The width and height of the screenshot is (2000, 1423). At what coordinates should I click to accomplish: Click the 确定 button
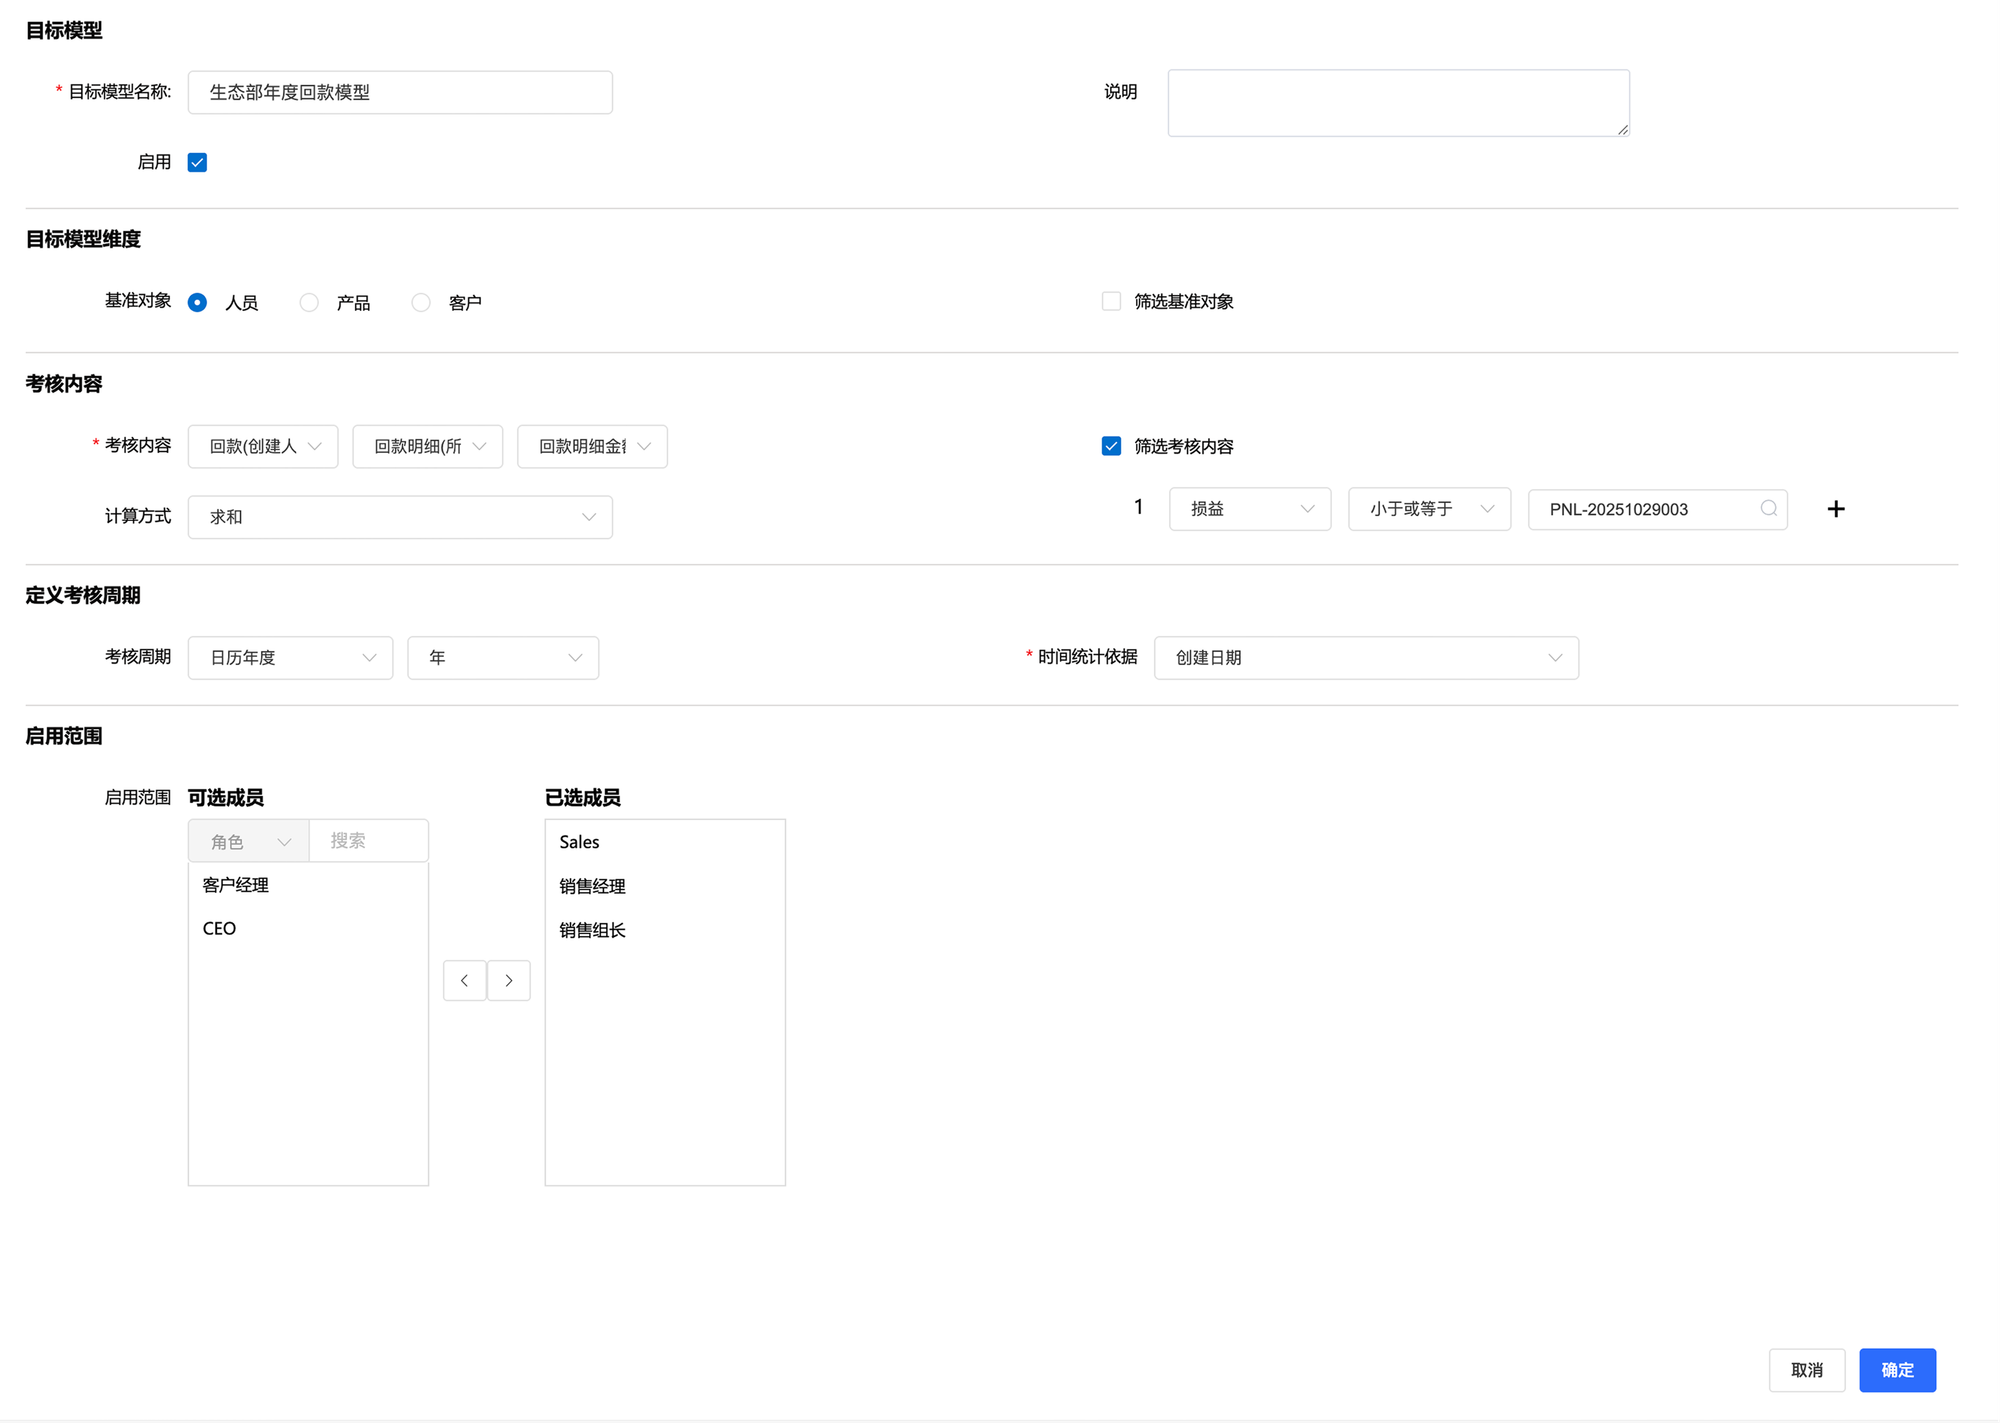[x=1897, y=1370]
